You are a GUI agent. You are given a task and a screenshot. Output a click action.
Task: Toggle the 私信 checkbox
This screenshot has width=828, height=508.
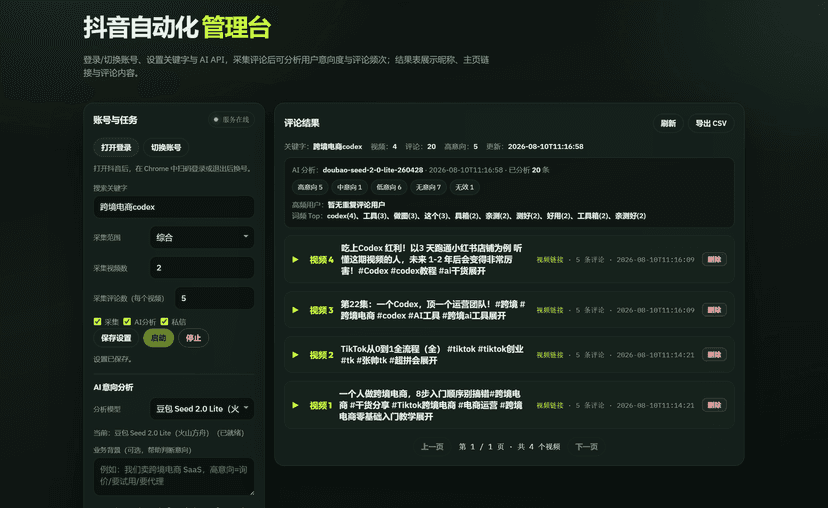[164, 322]
